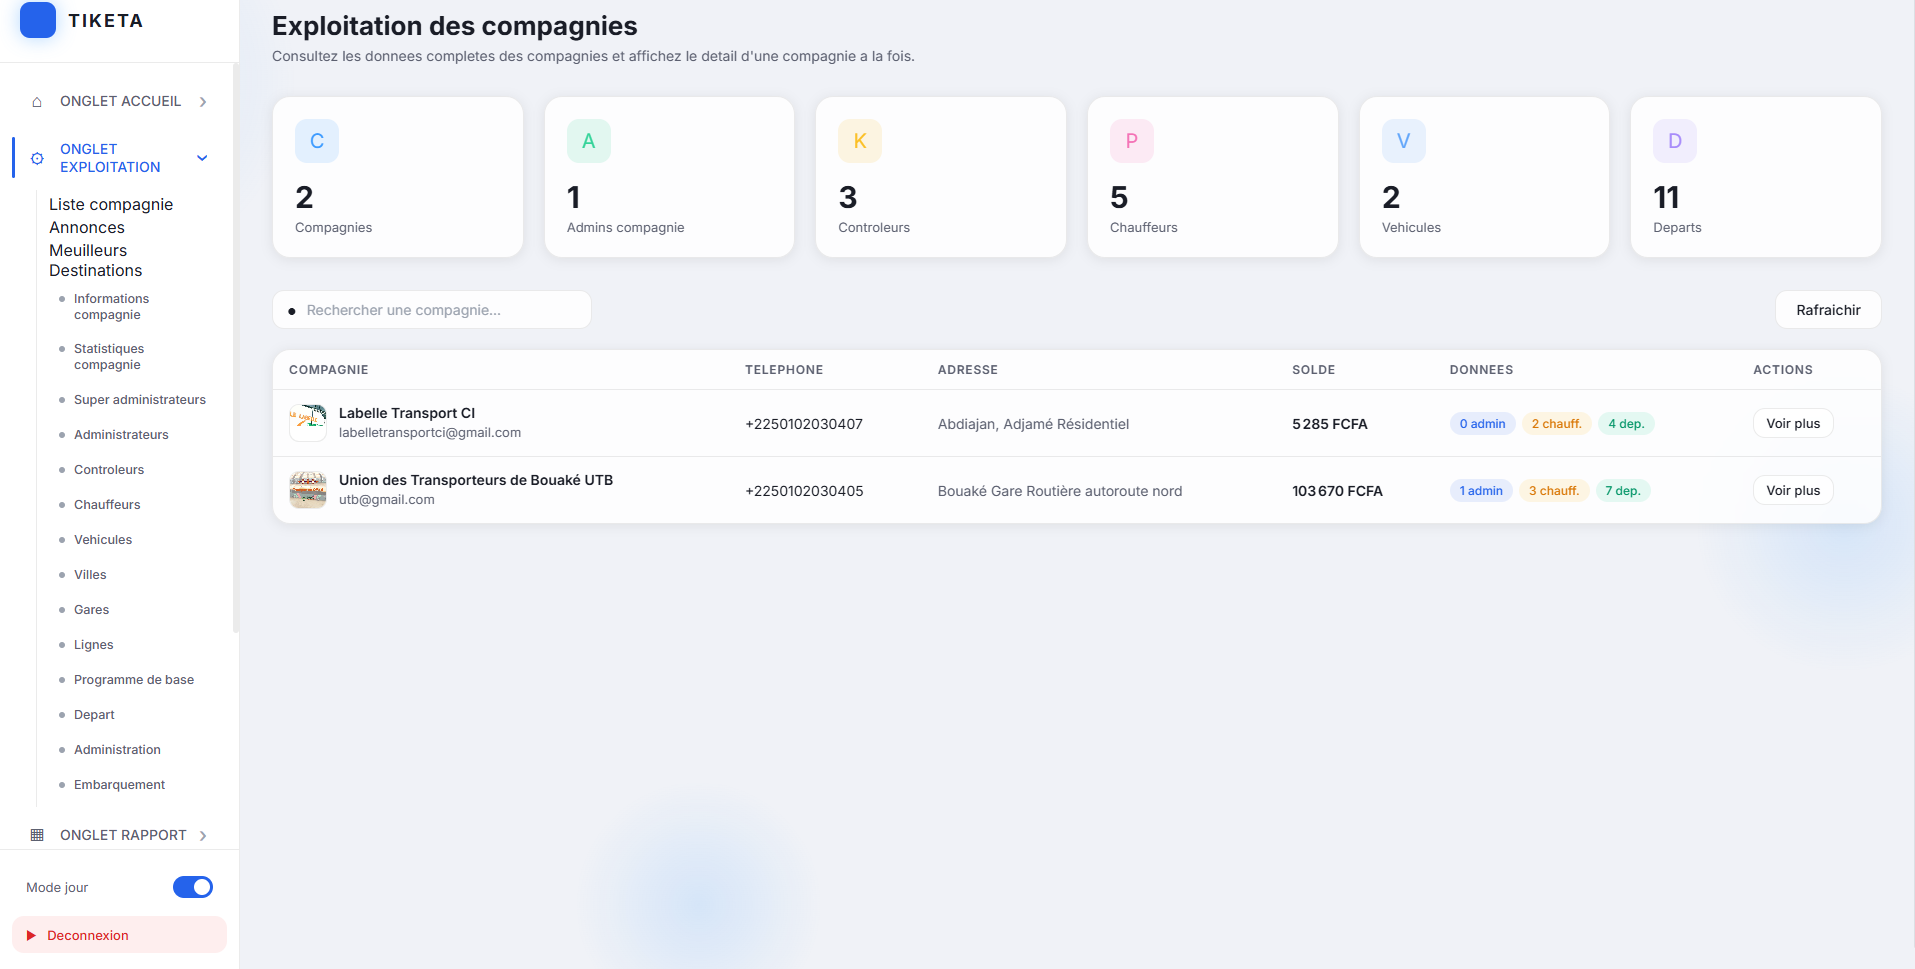The width and height of the screenshot is (1915, 969).
Task: Click the labelletransportci@gmail.com email
Action: 430,433
